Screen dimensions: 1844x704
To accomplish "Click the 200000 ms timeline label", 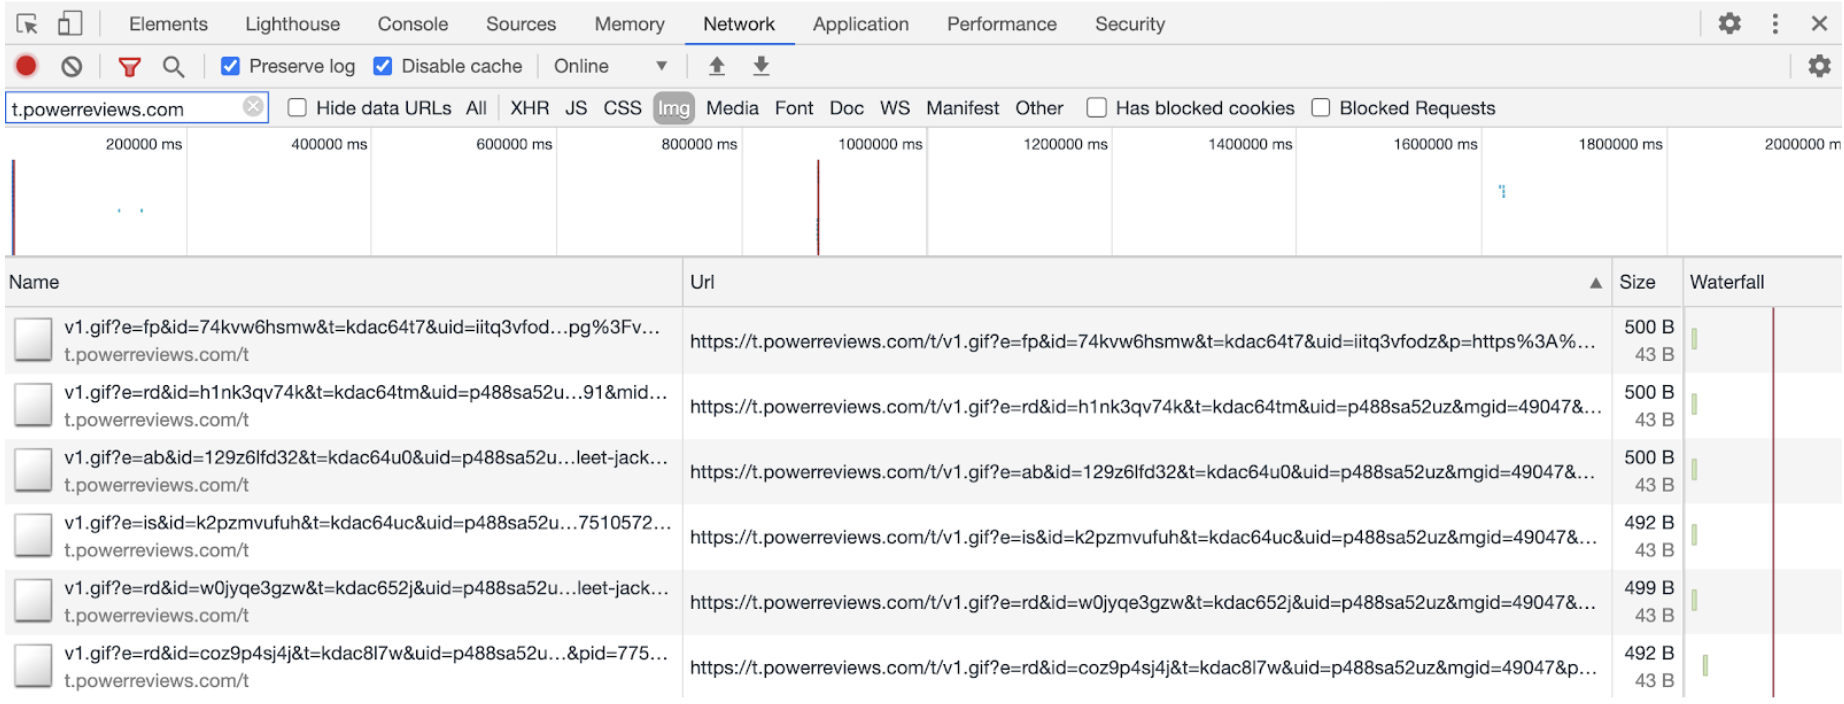I will [144, 144].
